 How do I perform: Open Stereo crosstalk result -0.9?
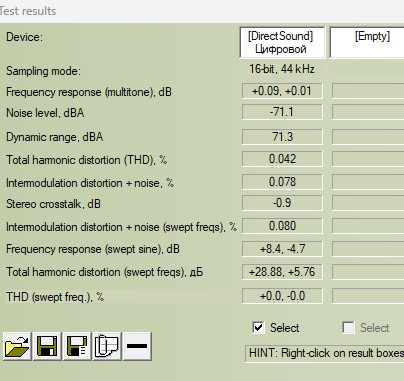[282, 203]
